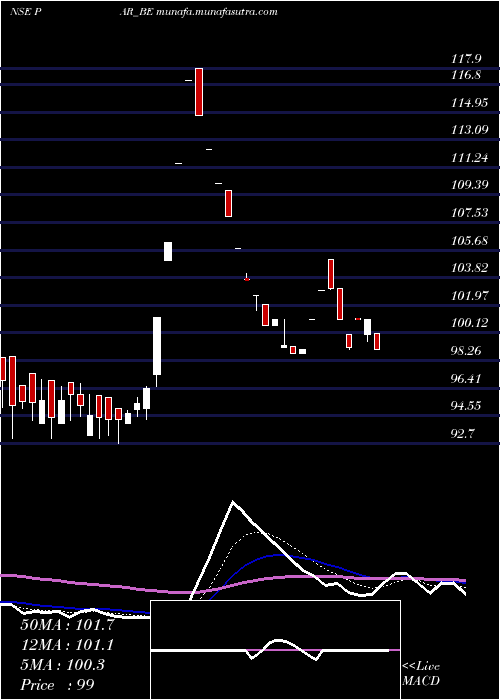Viewport: 500px width, 700px height.
Task: Click the 92.7 price level label
Action: (464, 433)
